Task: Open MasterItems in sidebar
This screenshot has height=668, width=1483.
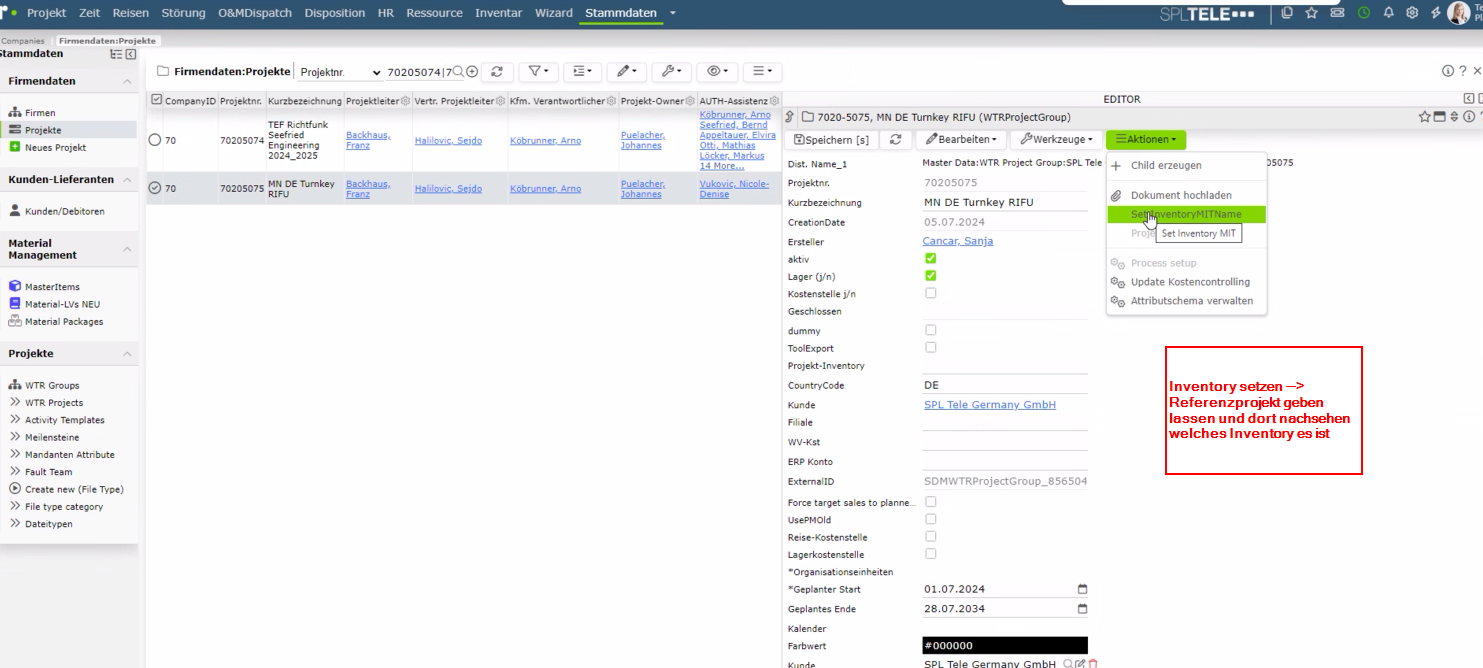Action: (x=52, y=287)
